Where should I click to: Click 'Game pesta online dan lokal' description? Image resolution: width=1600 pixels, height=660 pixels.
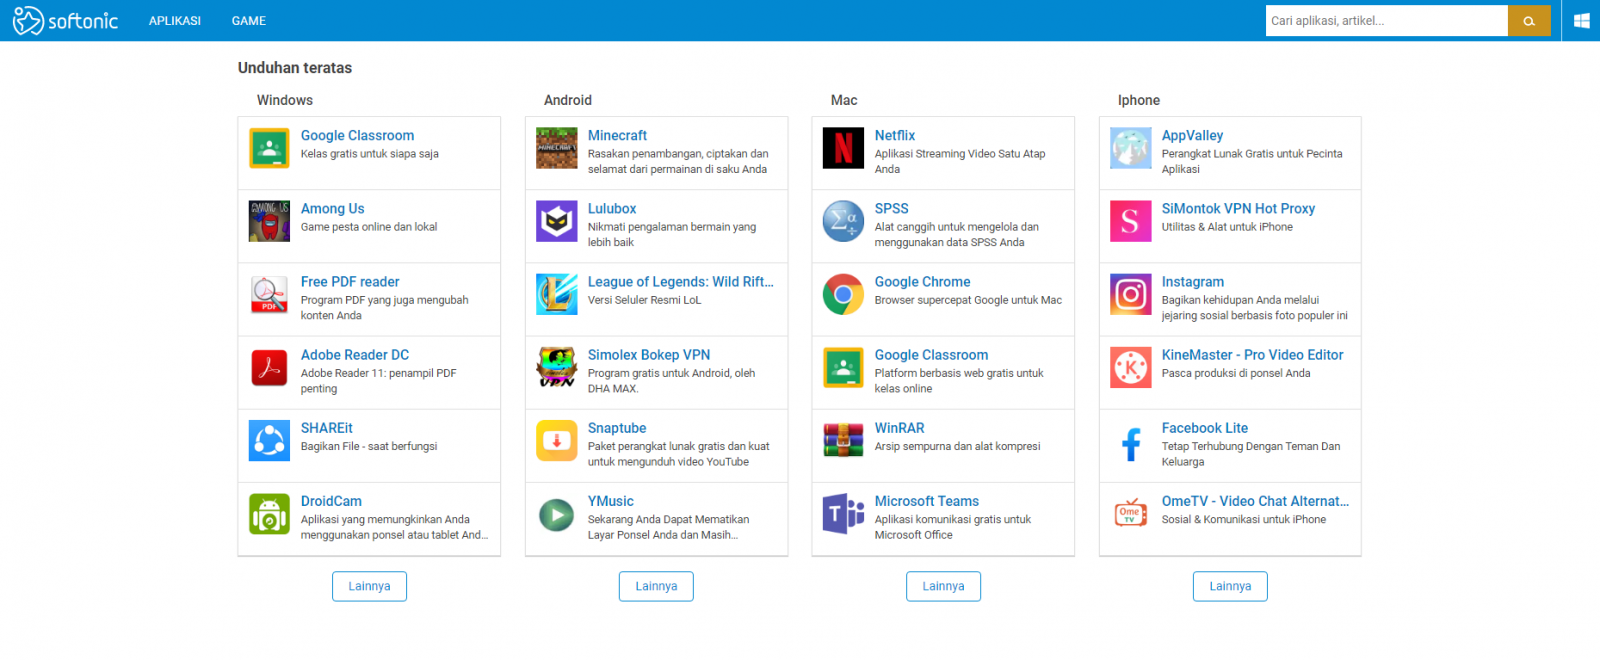pos(369,227)
